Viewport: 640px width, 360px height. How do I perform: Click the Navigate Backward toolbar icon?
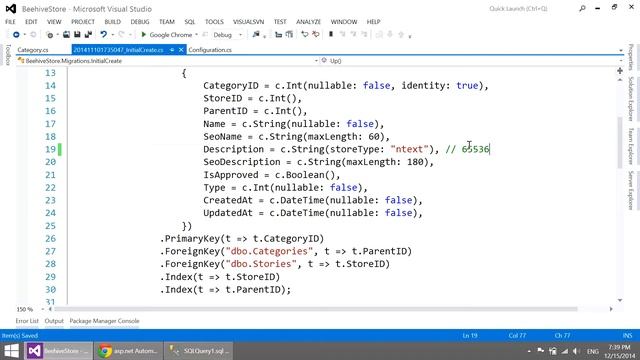point(16,35)
